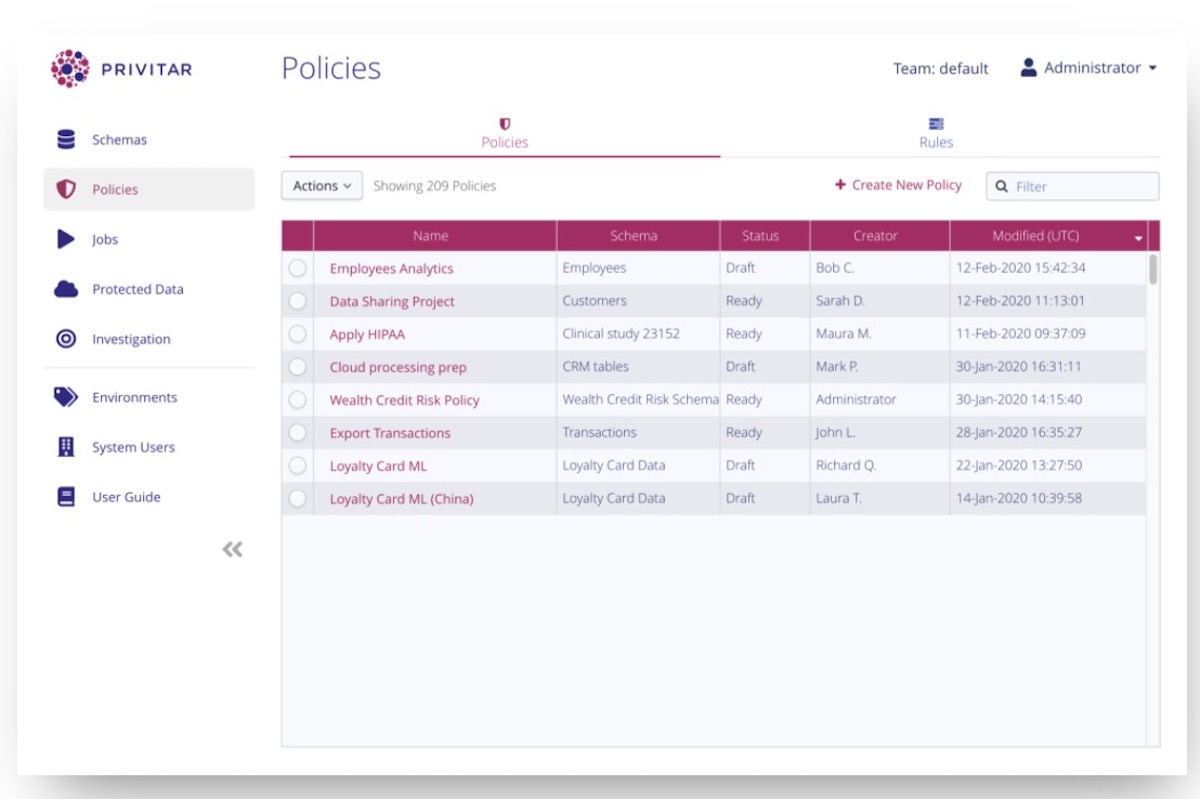The height and width of the screenshot is (799, 1200).
Task: Select the radio button beside Export Transactions
Action: pos(299,432)
